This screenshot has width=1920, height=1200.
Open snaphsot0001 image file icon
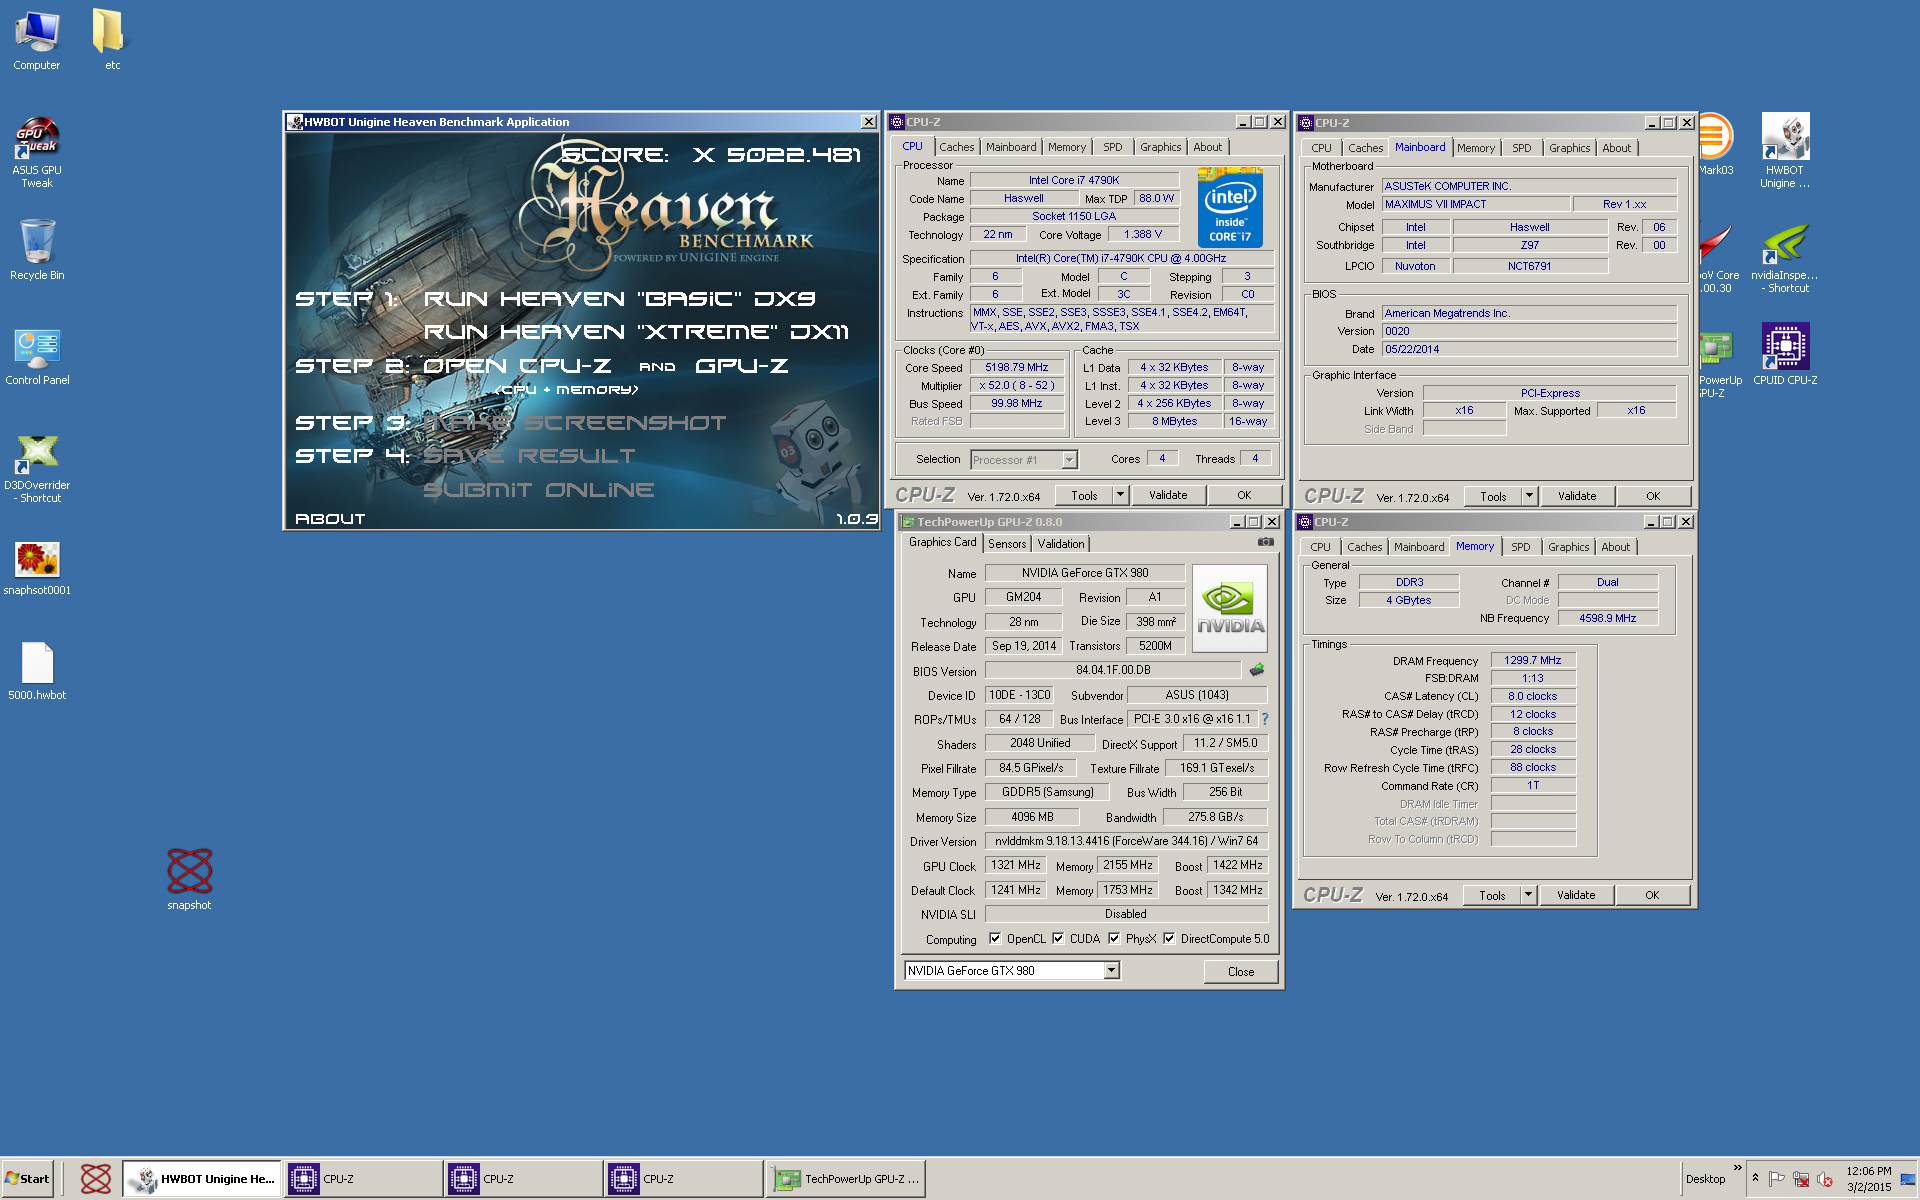point(37,567)
